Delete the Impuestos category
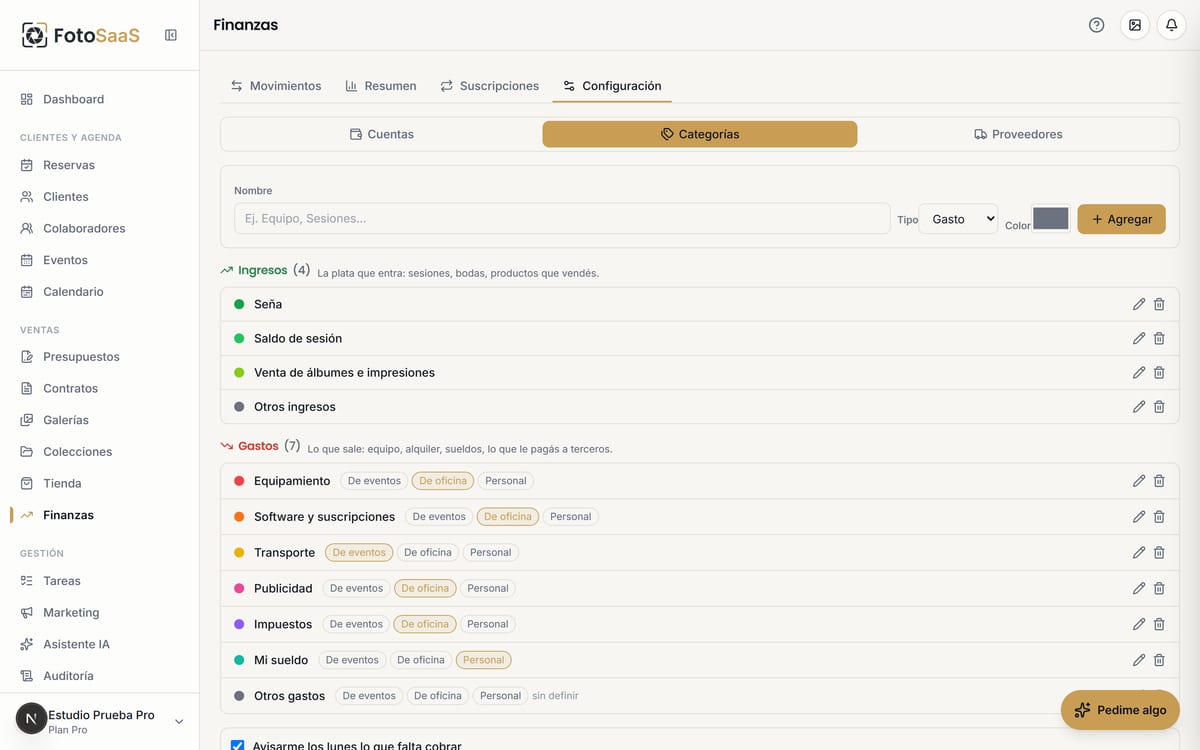The height and width of the screenshot is (750, 1200). click(1159, 624)
